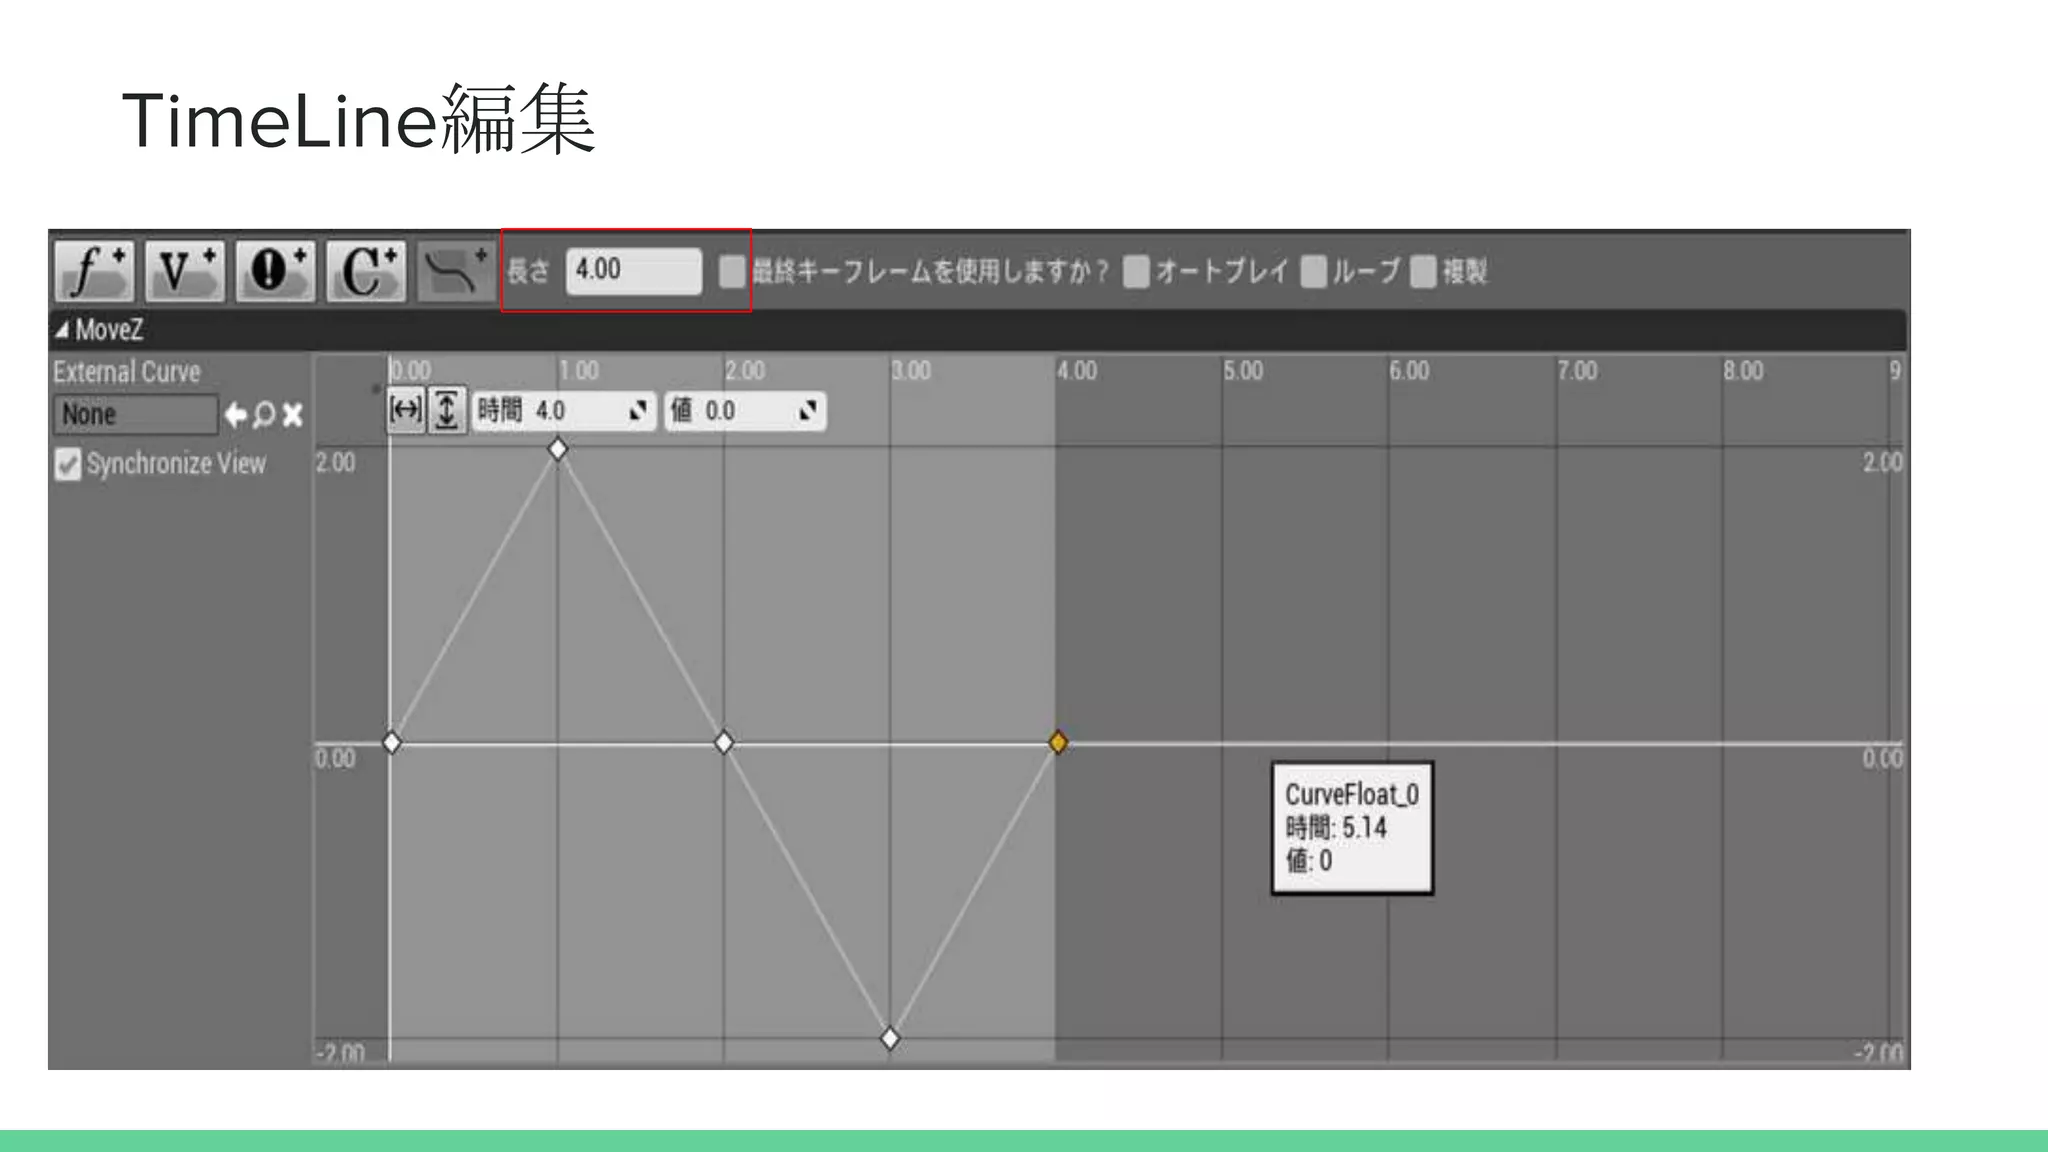Screen dimensions: 2048x1152
Task: Select the keyframe at time 1.00 value 2.00
Action: [x=558, y=449]
